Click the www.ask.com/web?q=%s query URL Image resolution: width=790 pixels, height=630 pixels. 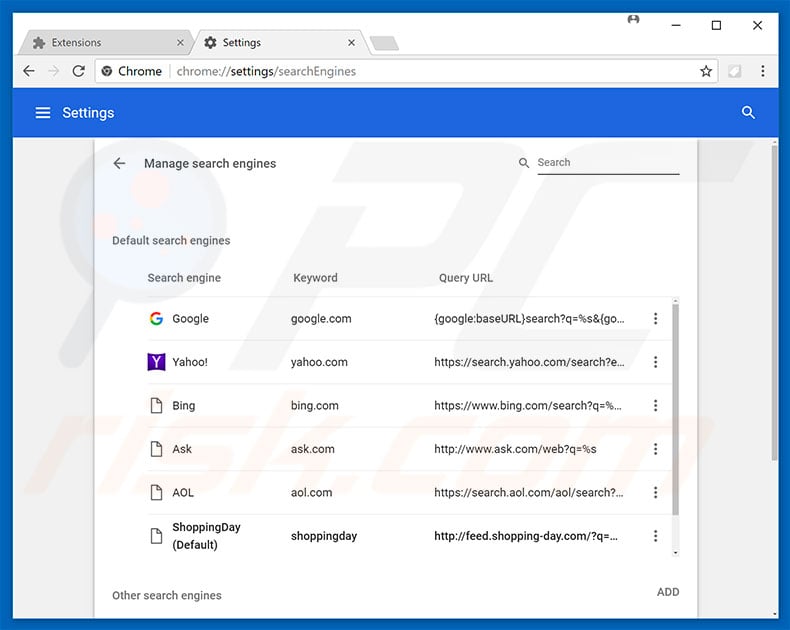pyautogui.click(x=515, y=449)
